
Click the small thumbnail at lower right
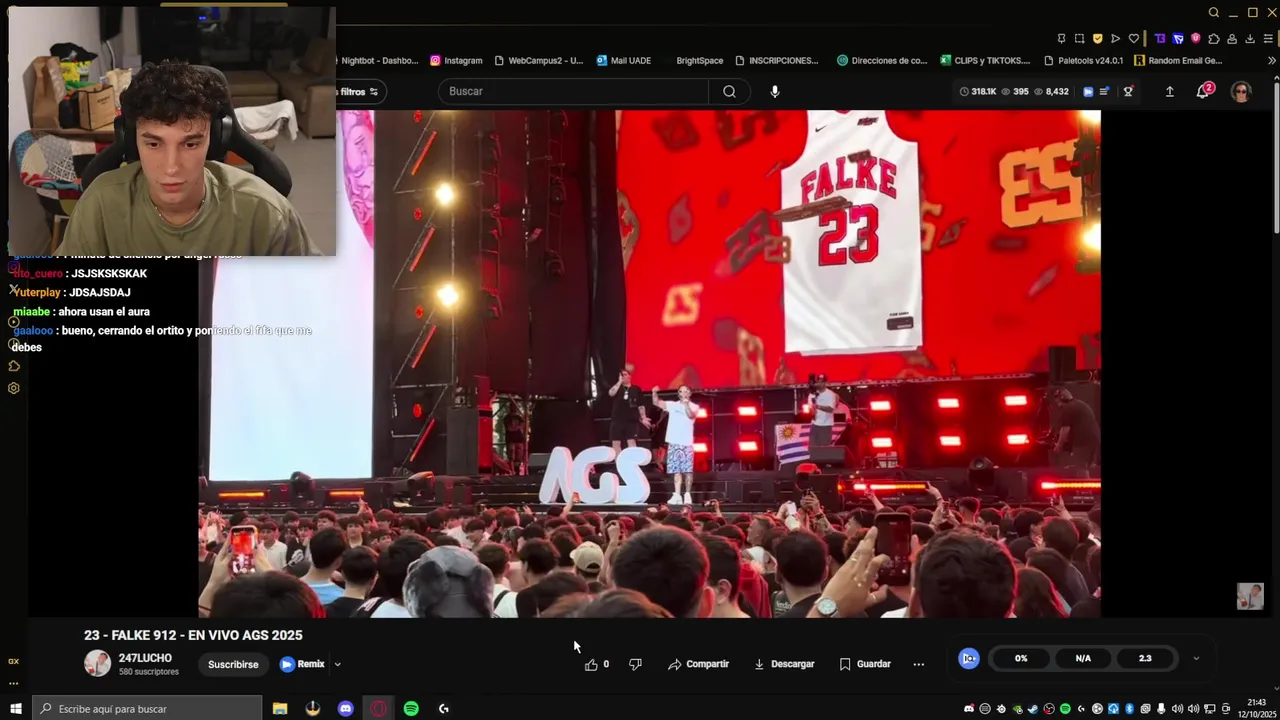click(1250, 596)
